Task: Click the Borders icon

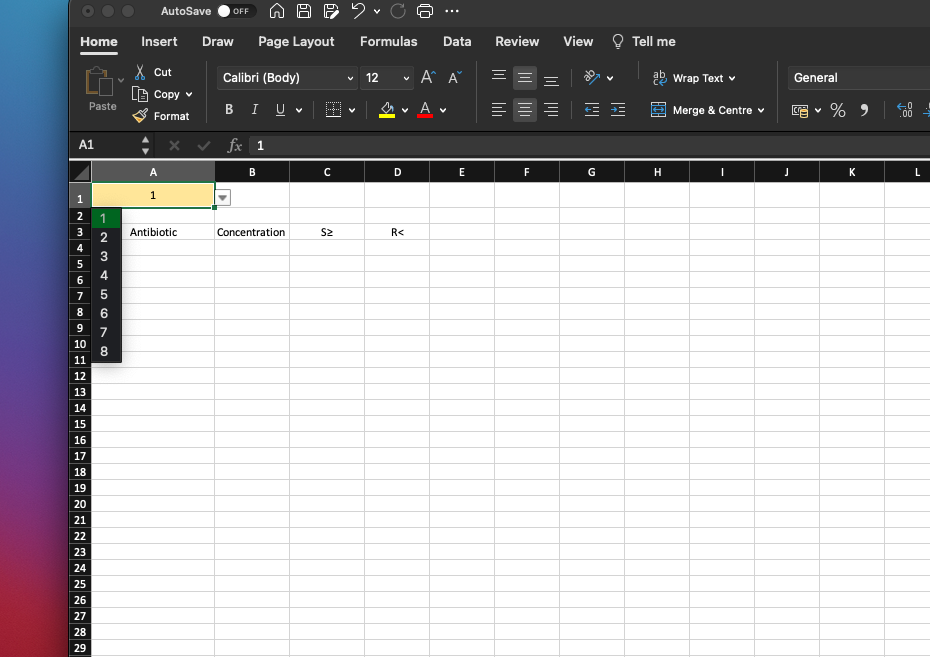Action: [x=333, y=110]
